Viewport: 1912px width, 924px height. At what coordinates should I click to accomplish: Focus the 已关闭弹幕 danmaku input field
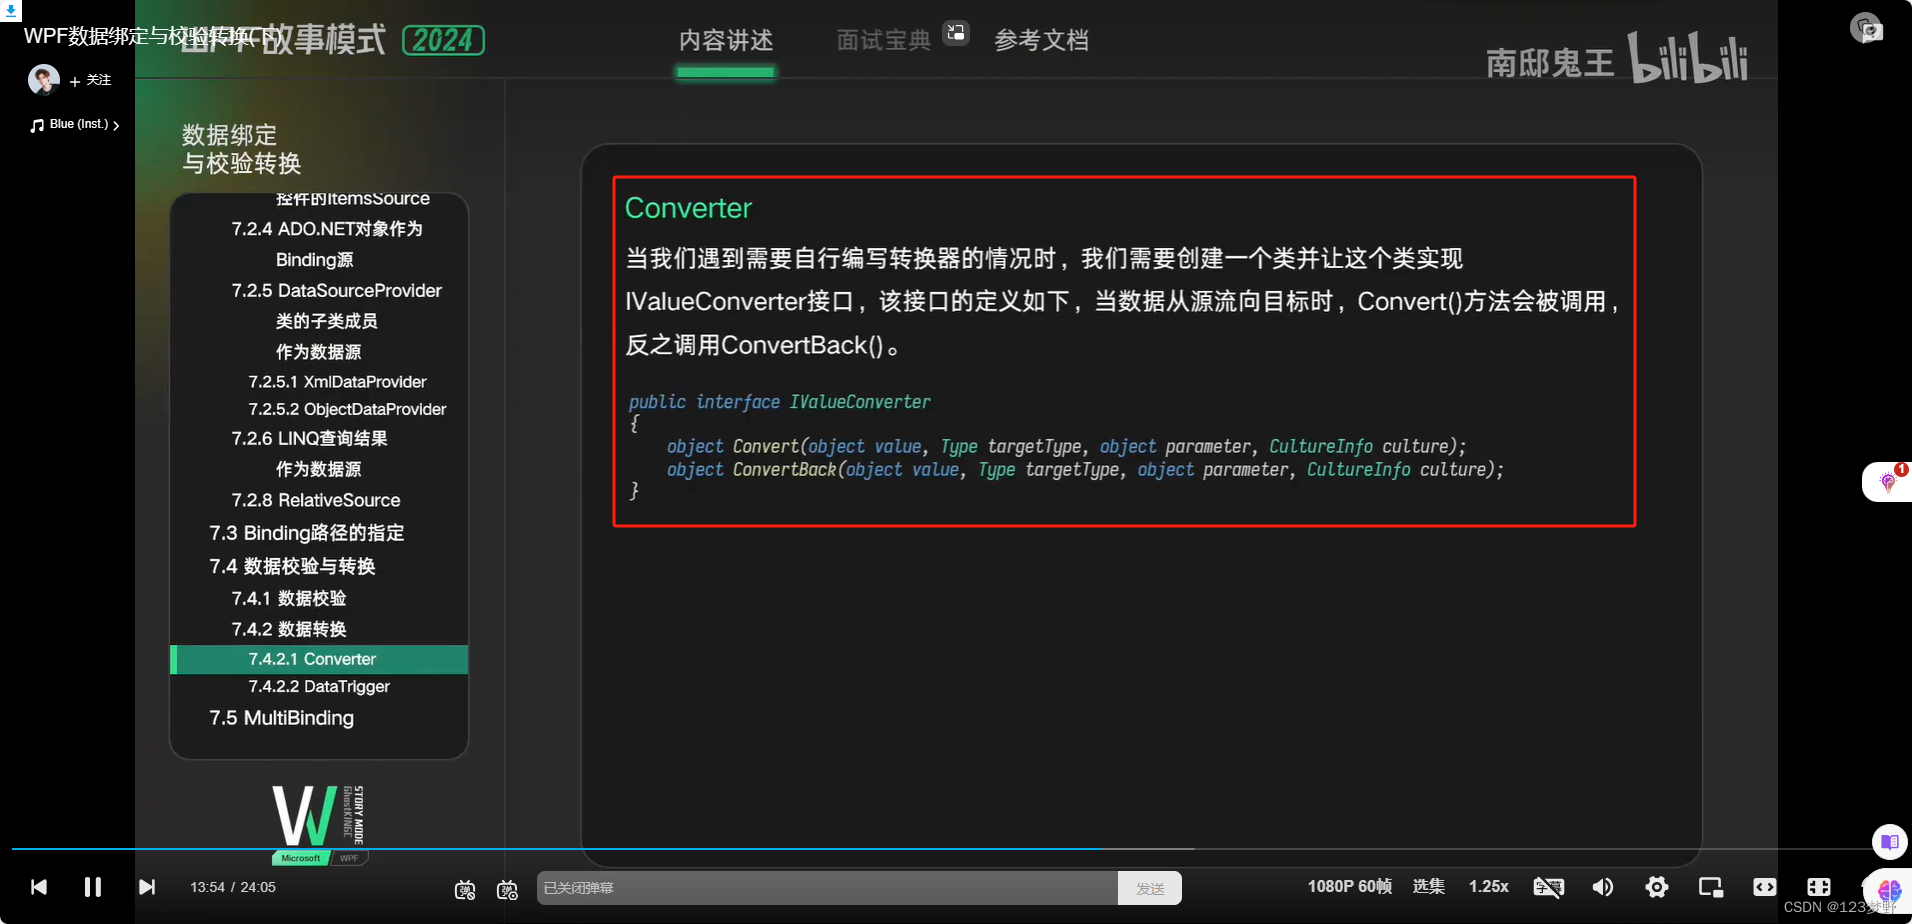[x=827, y=888]
